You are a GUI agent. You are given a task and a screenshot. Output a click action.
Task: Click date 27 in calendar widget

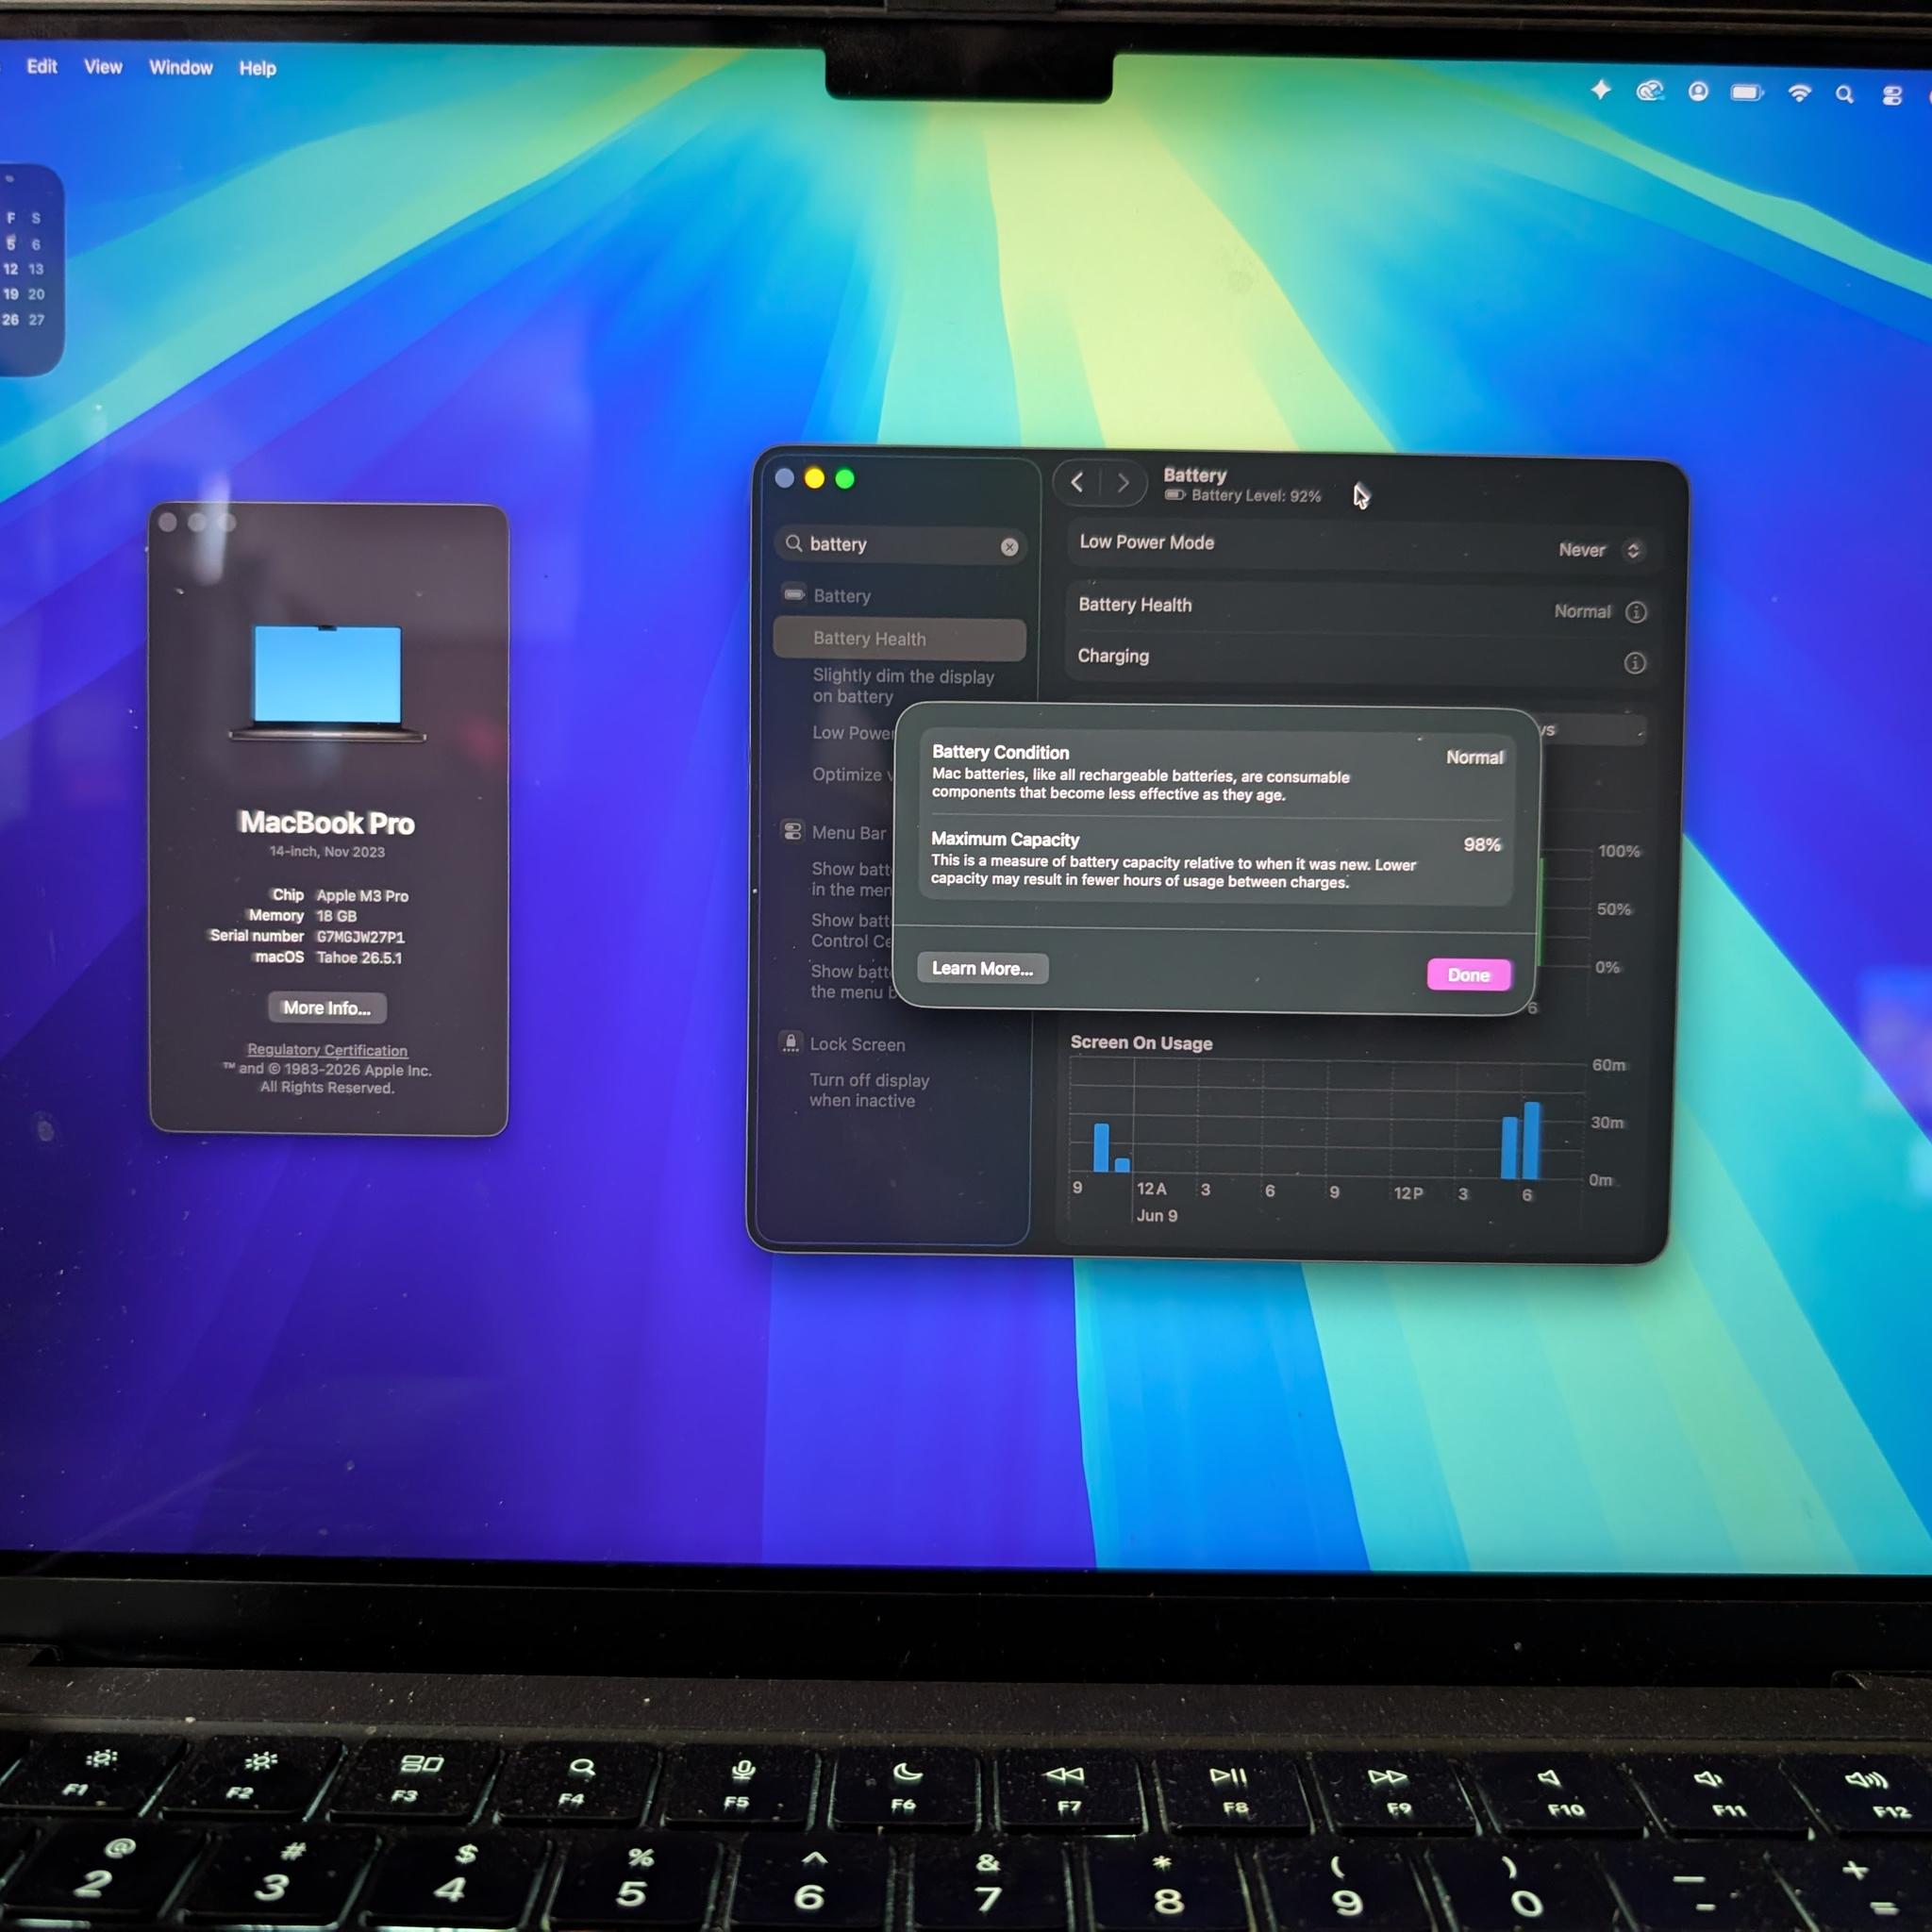coord(36,320)
